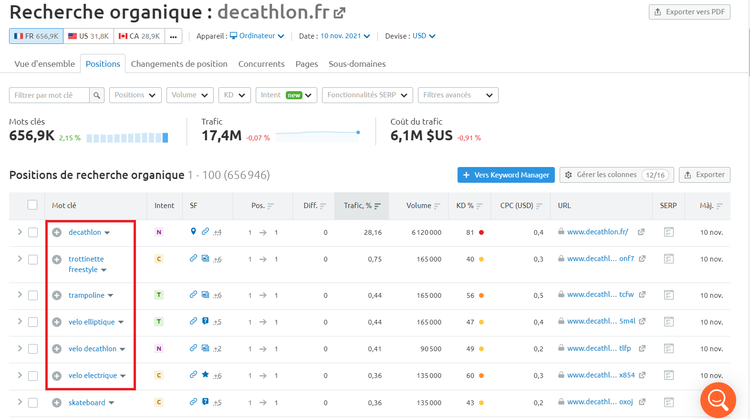Open the orange search chat bubble
This screenshot has width=750, height=419.
[718, 400]
